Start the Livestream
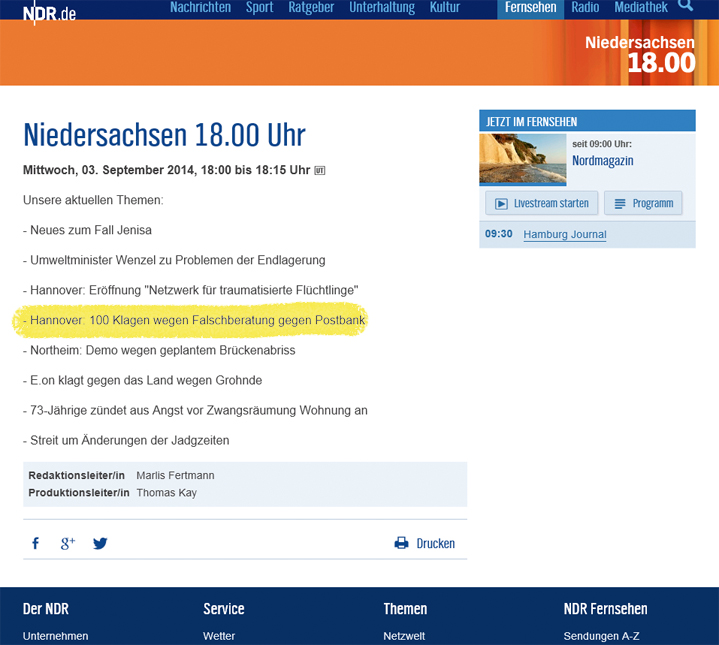Viewport: 719px width, 645px height. [x=542, y=203]
